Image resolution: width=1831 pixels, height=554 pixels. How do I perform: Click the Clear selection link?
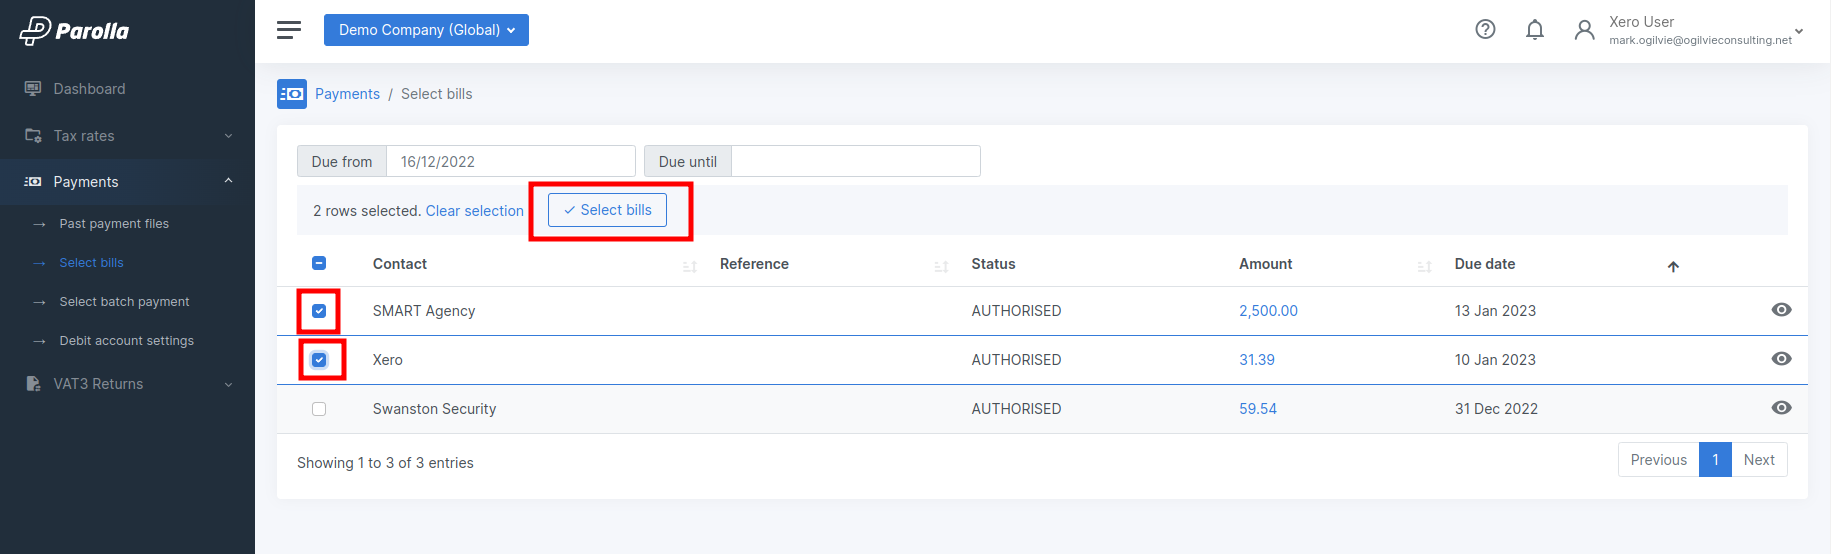coord(474,211)
